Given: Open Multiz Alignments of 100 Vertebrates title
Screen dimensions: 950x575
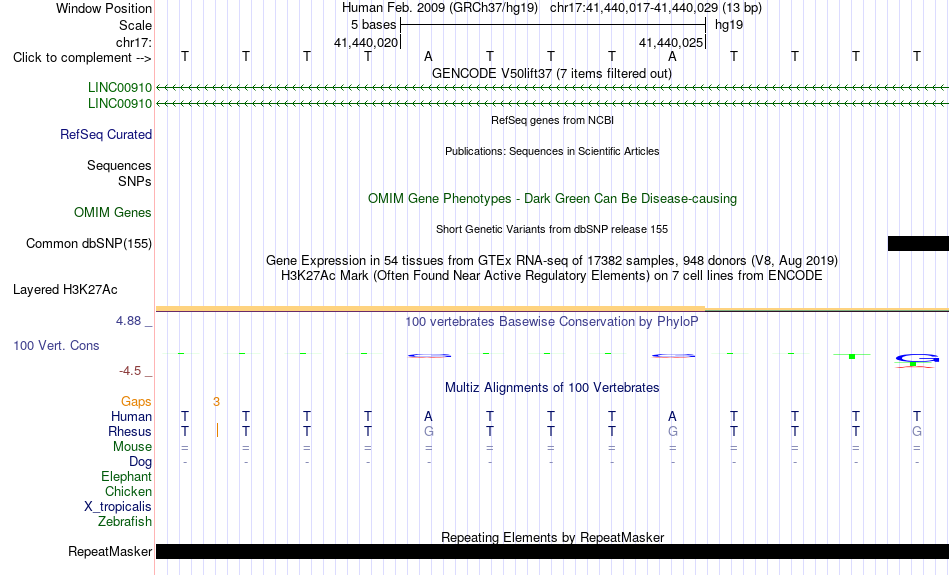Looking at the screenshot, I should coord(552,388).
